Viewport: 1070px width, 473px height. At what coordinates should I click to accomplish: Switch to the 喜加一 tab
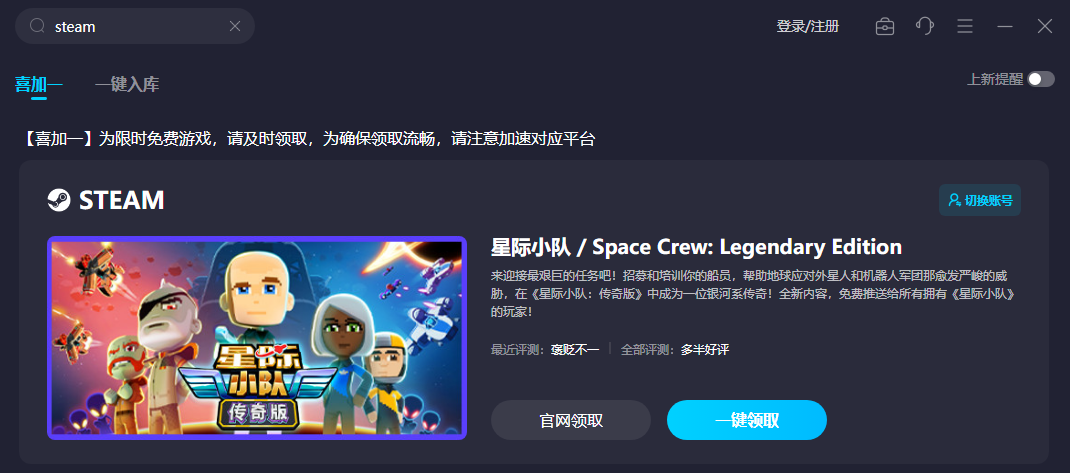39,85
